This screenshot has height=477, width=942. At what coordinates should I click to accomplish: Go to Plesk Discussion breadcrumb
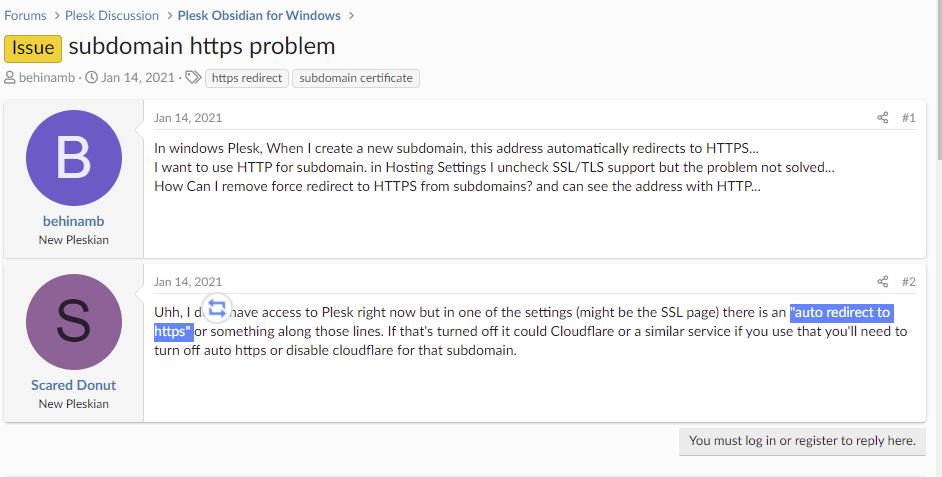pyautogui.click(x=112, y=16)
